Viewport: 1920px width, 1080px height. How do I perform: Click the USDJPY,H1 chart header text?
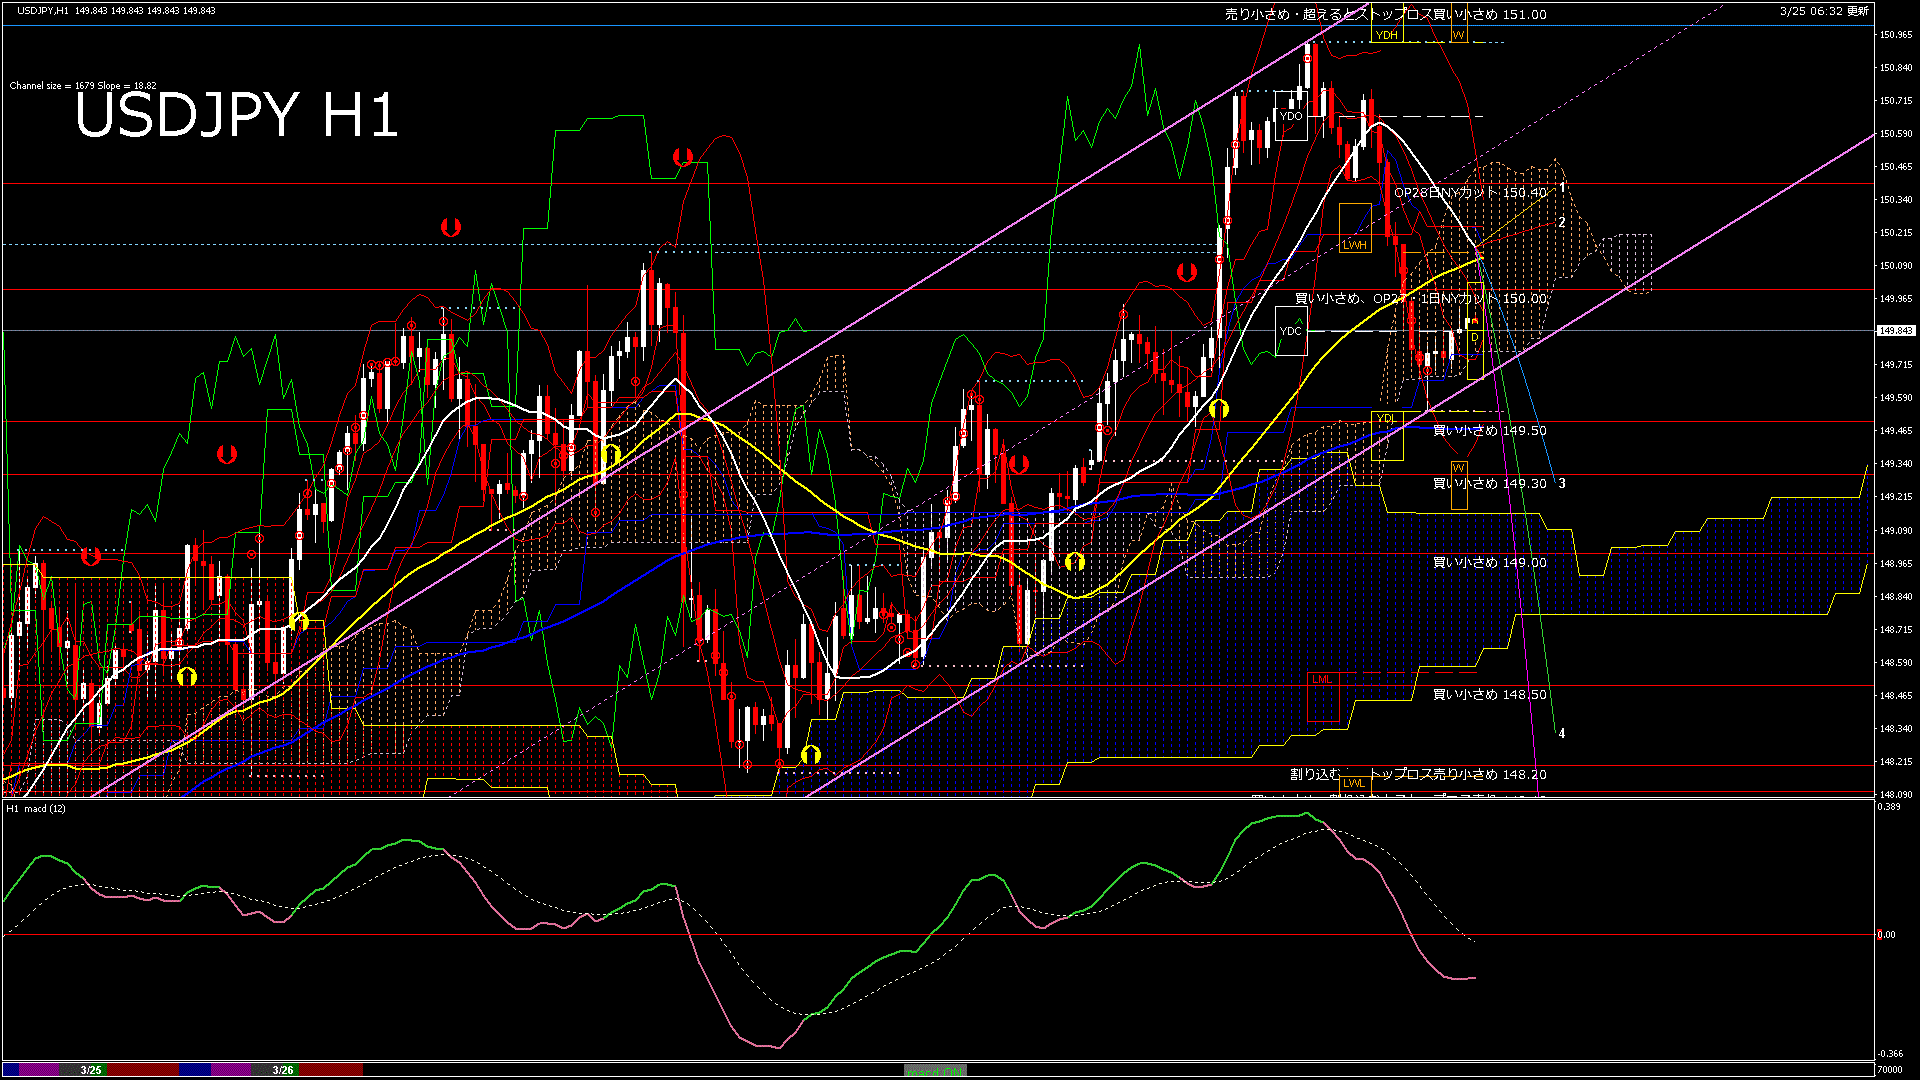coord(43,10)
